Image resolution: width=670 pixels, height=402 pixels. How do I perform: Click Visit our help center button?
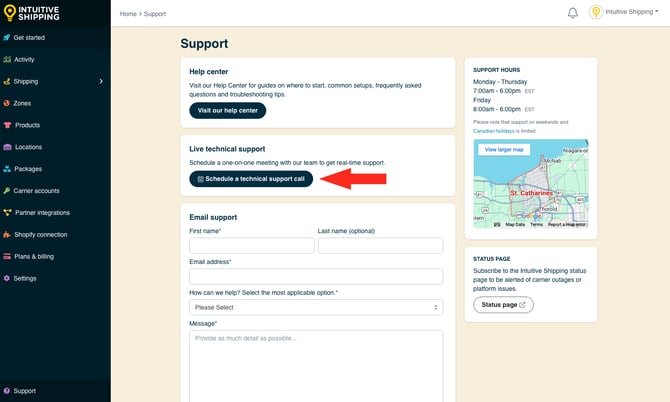(x=227, y=110)
